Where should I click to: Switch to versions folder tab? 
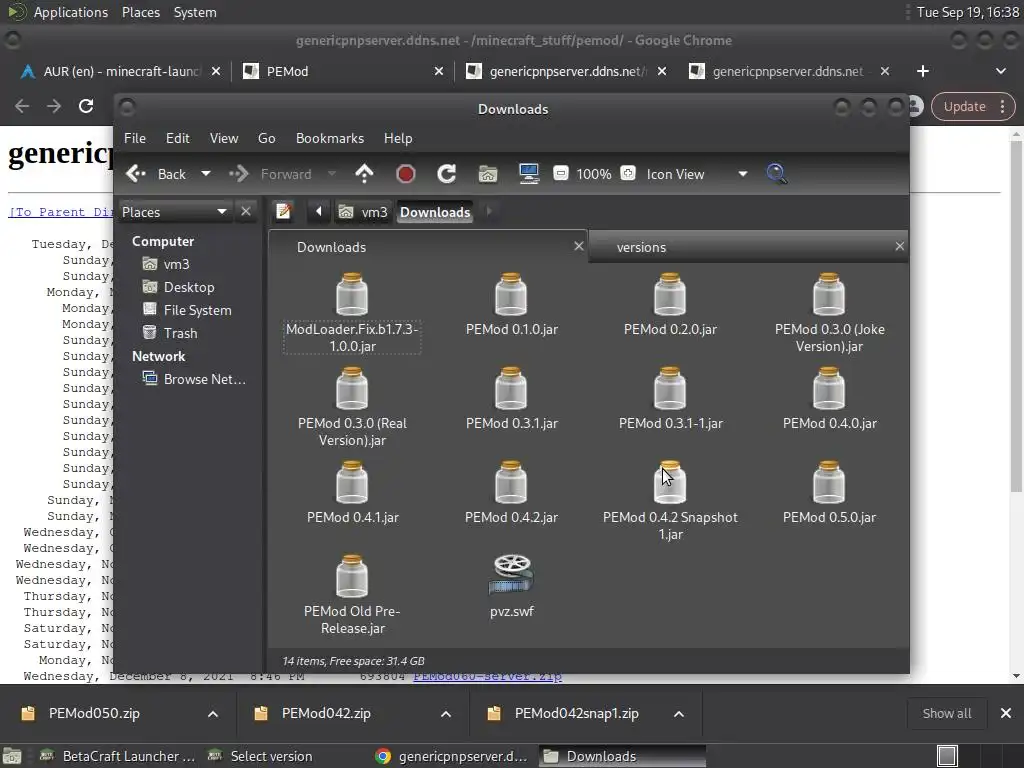pos(748,247)
